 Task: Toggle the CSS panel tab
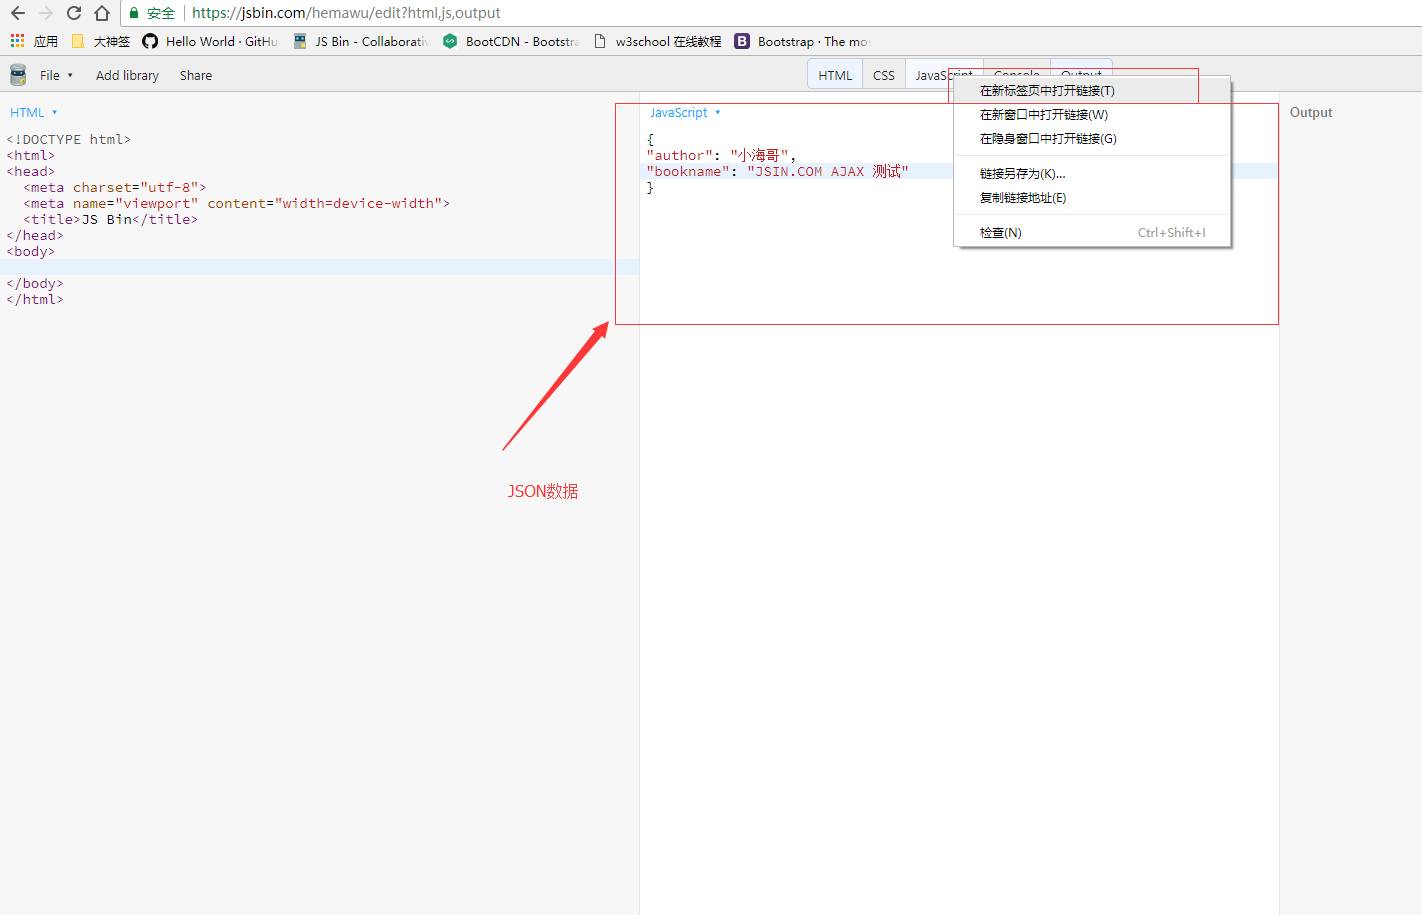pyautogui.click(x=884, y=75)
